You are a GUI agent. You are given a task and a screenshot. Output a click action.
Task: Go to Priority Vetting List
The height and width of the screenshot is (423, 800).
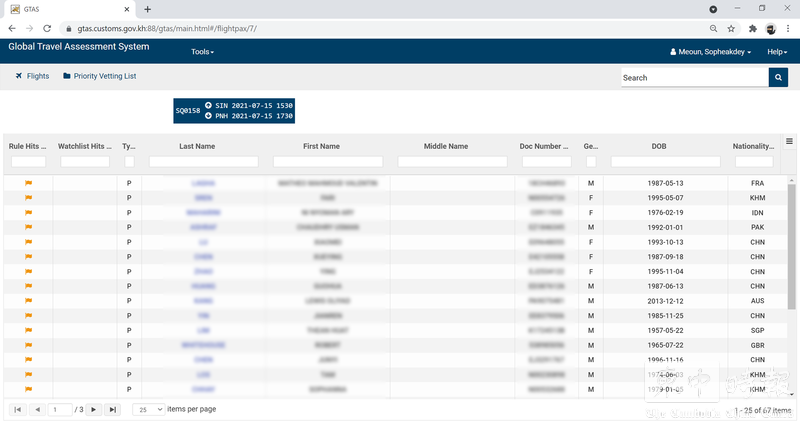point(99,76)
